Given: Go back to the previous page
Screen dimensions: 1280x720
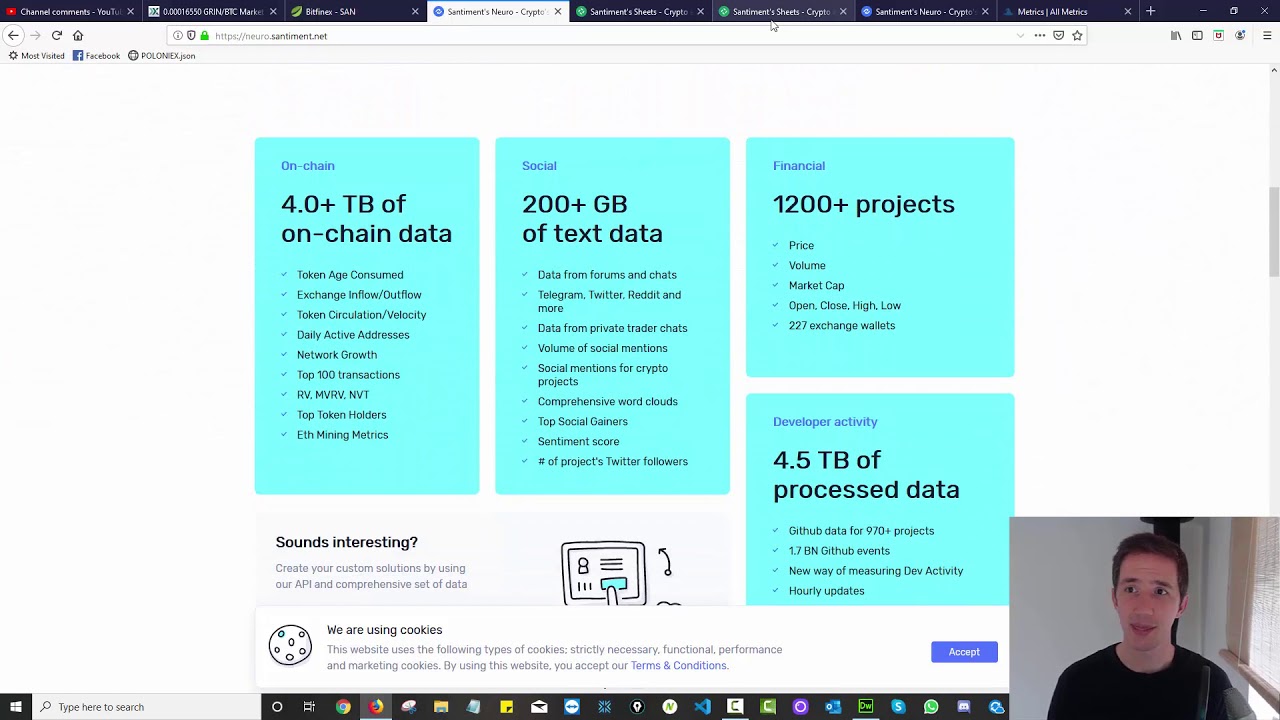Looking at the screenshot, I should coord(13,35).
